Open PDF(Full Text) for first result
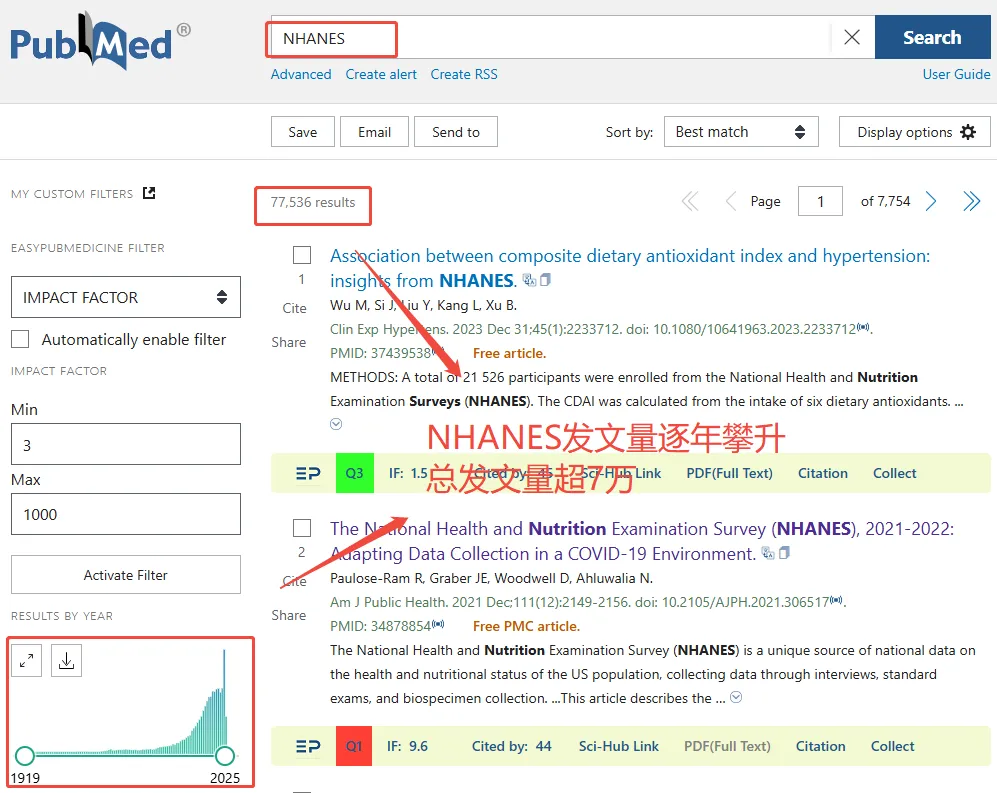Viewport: 997px width, 793px height. tap(729, 473)
